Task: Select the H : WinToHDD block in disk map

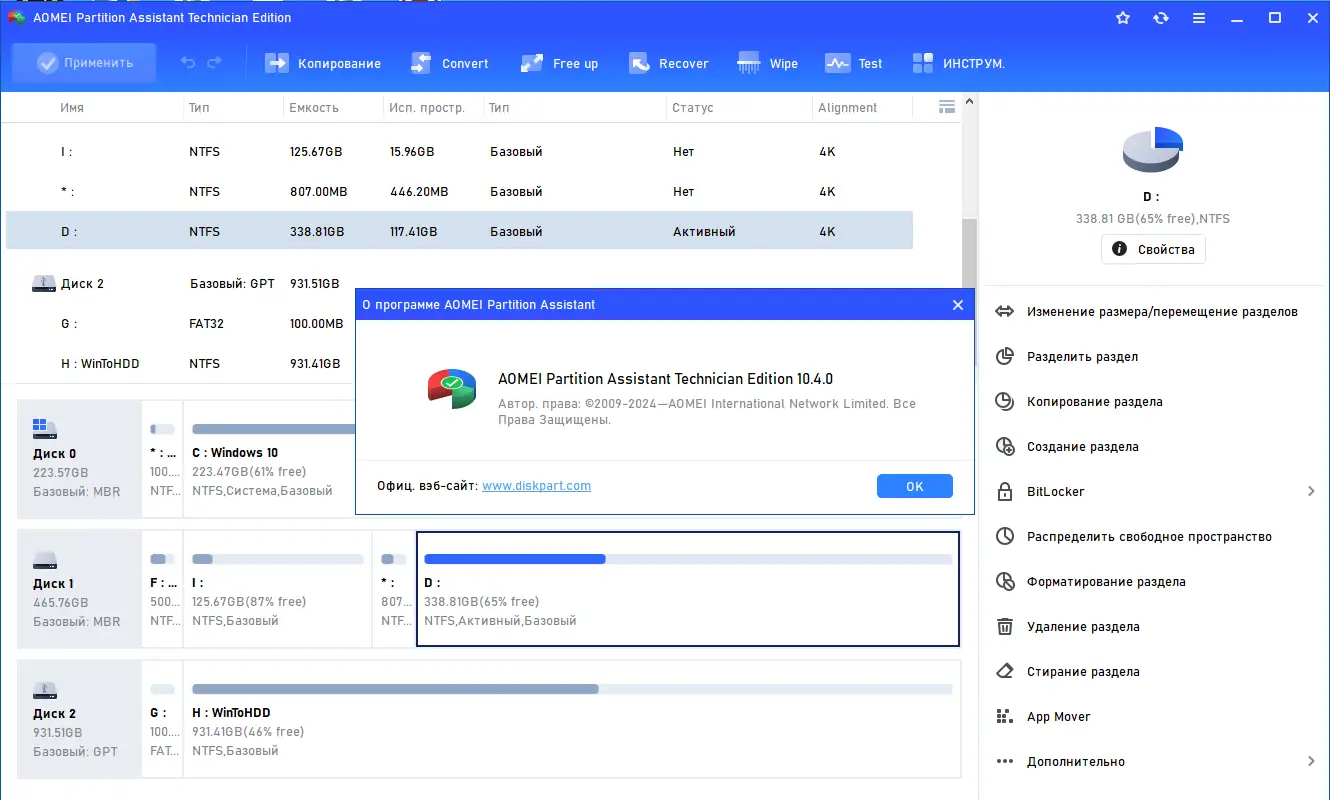Action: coord(572,719)
